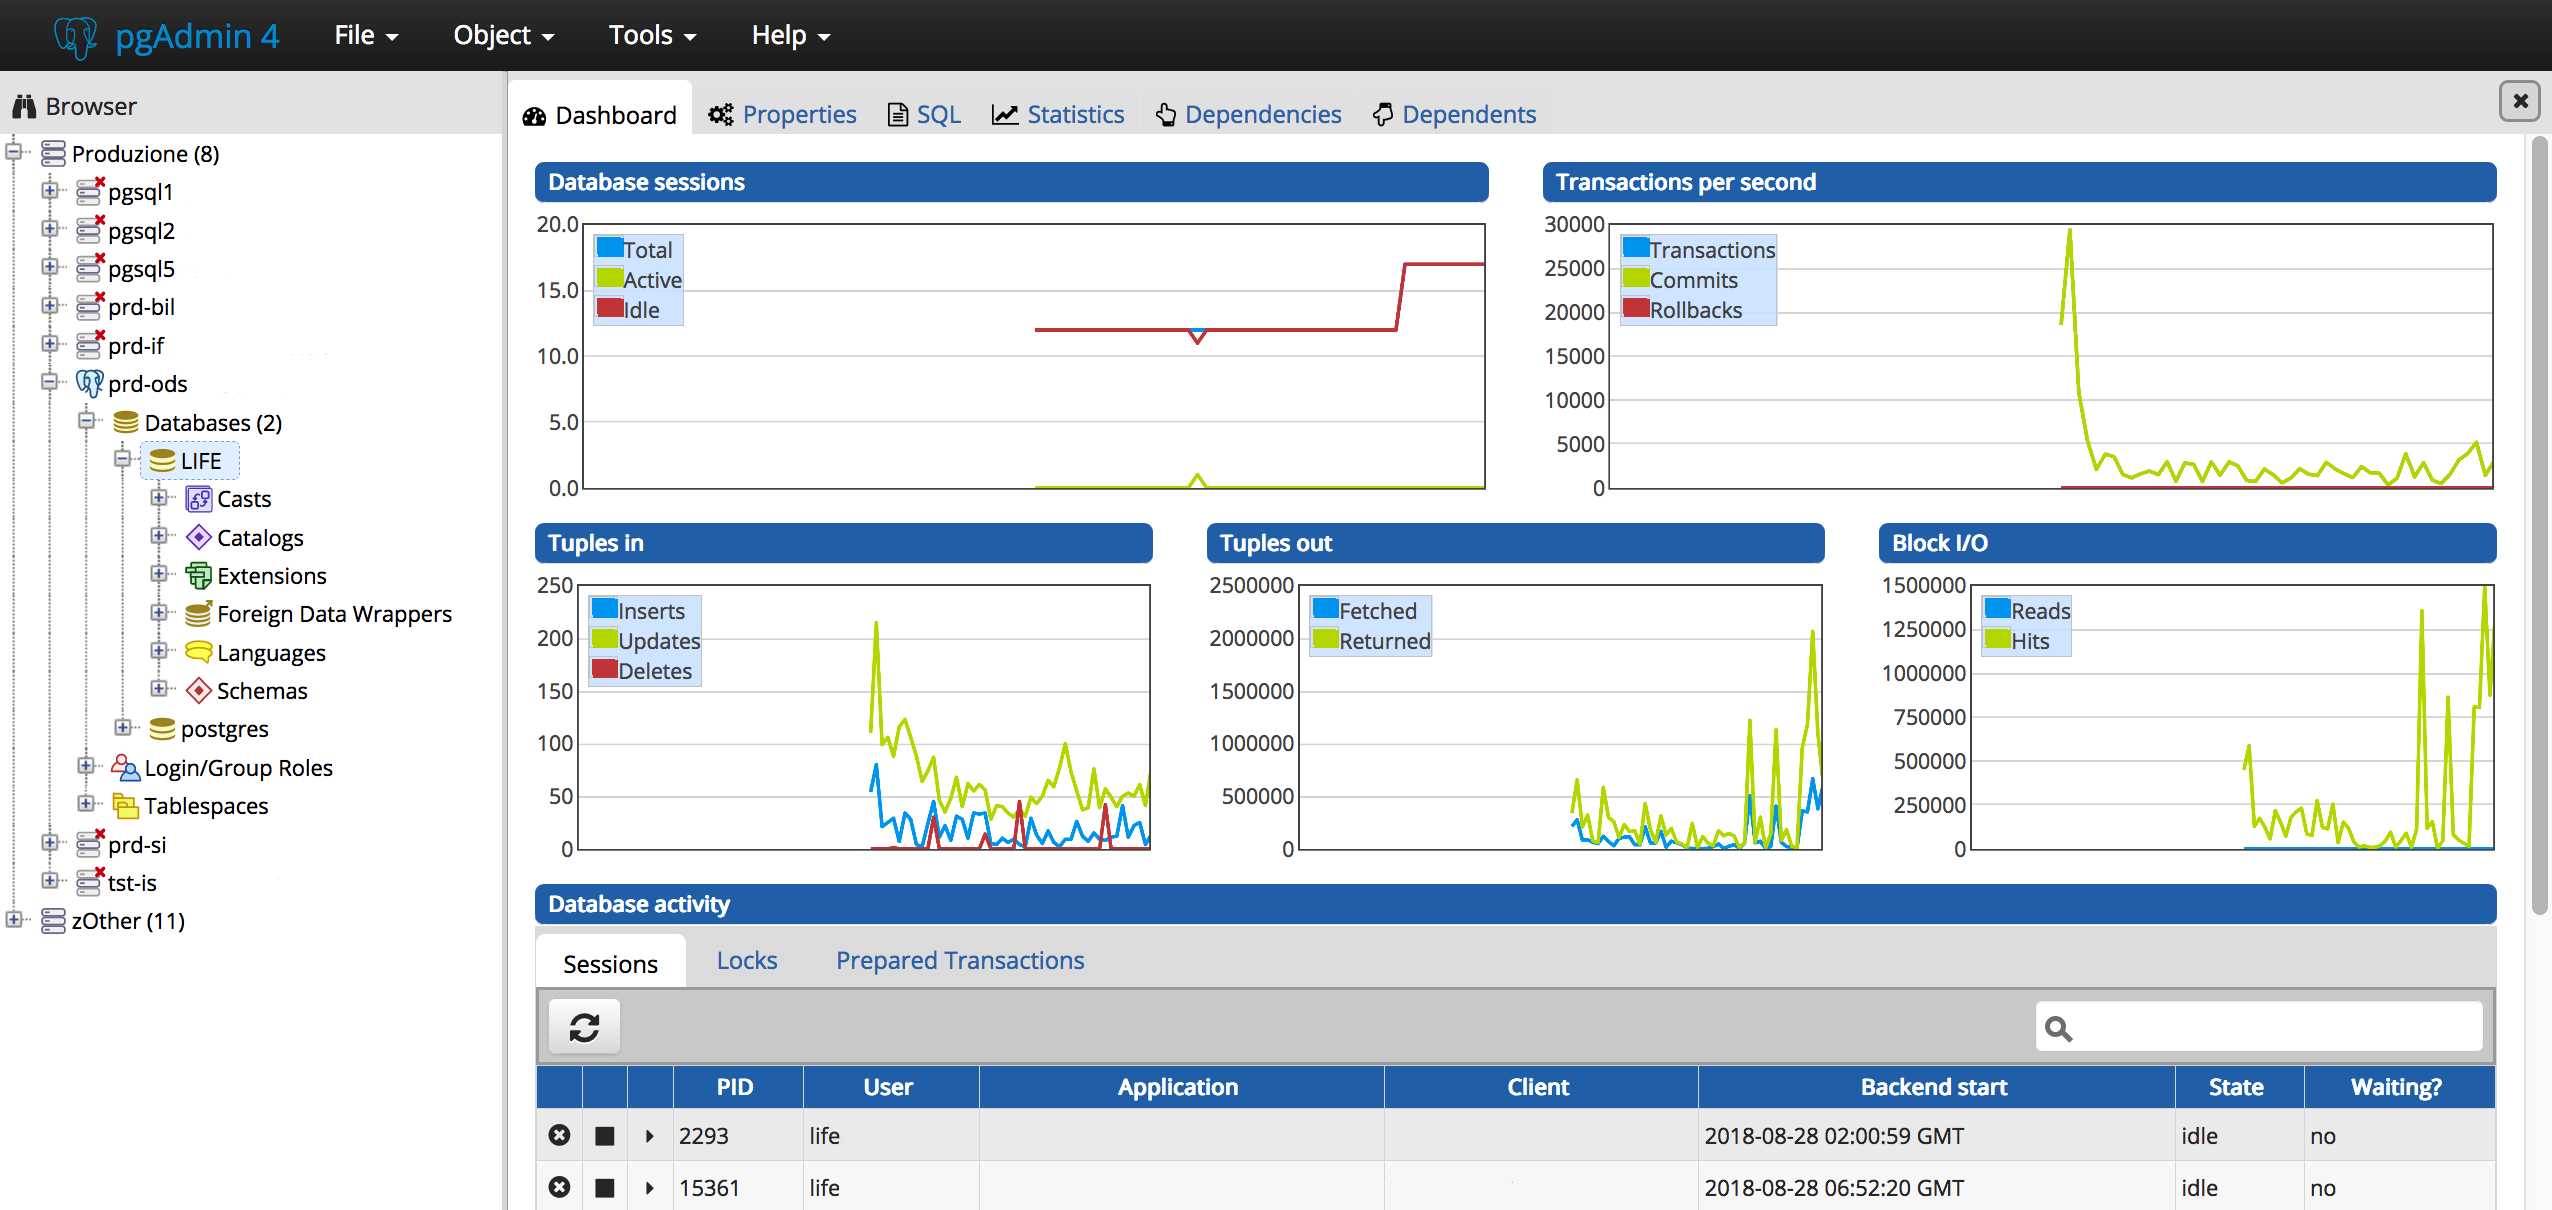
Task: Expand the pgsql1 server node
Action: click(x=49, y=189)
